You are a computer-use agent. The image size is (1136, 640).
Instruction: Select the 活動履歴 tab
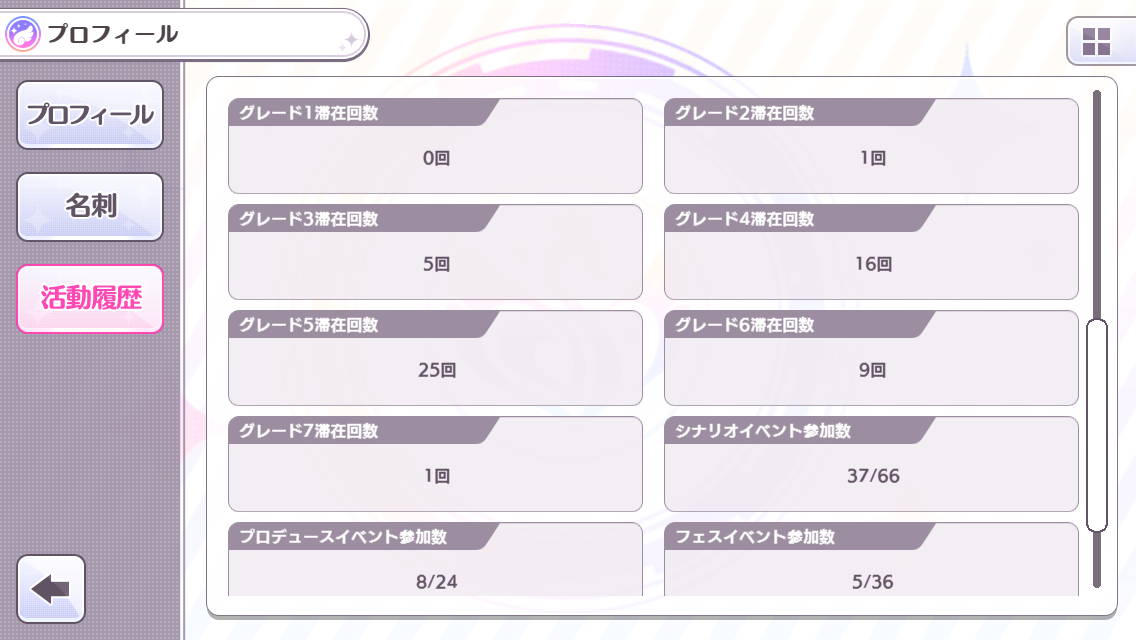90,298
